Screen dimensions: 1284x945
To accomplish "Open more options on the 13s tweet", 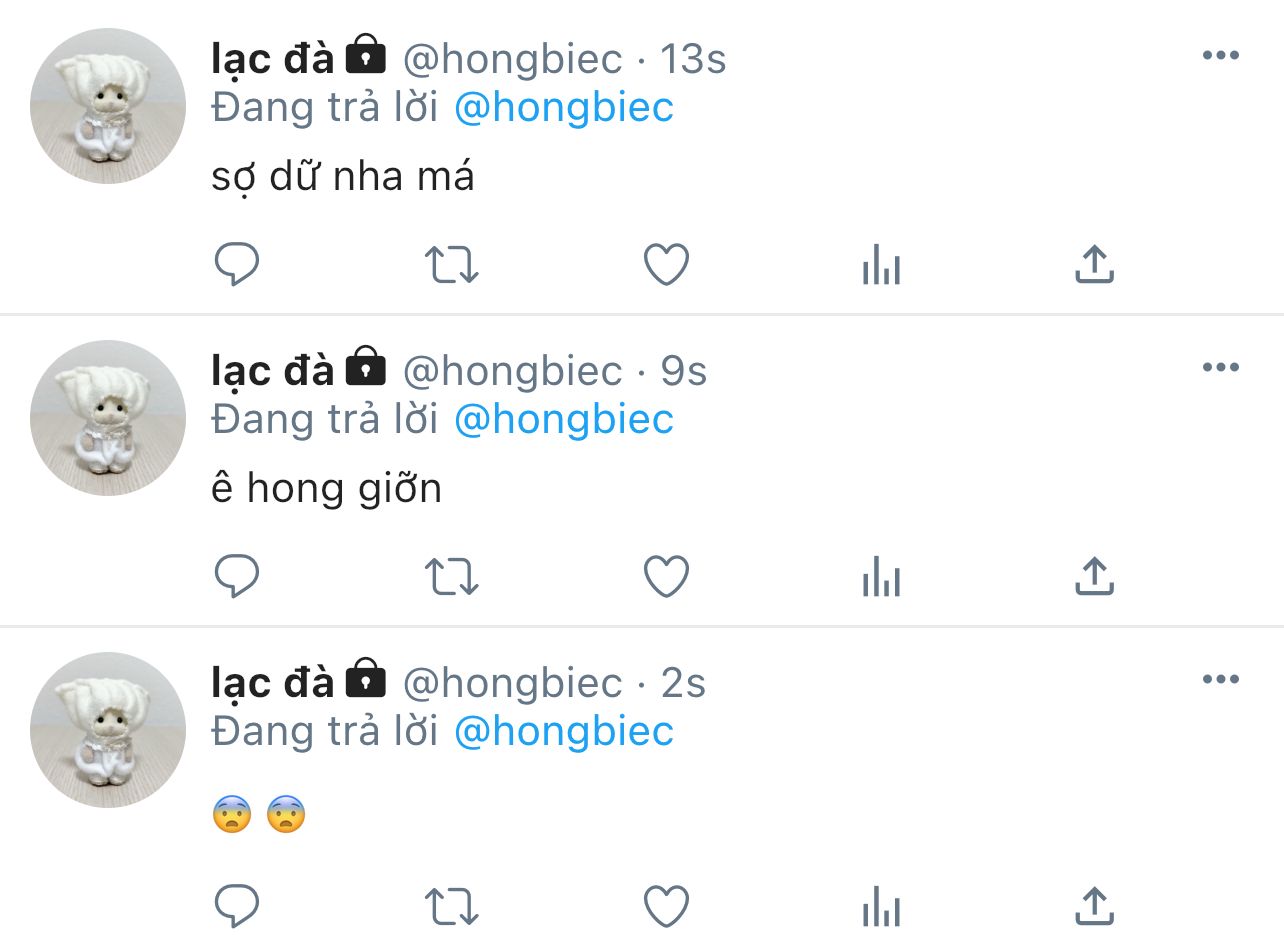I will pyautogui.click(x=1221, y=56).
